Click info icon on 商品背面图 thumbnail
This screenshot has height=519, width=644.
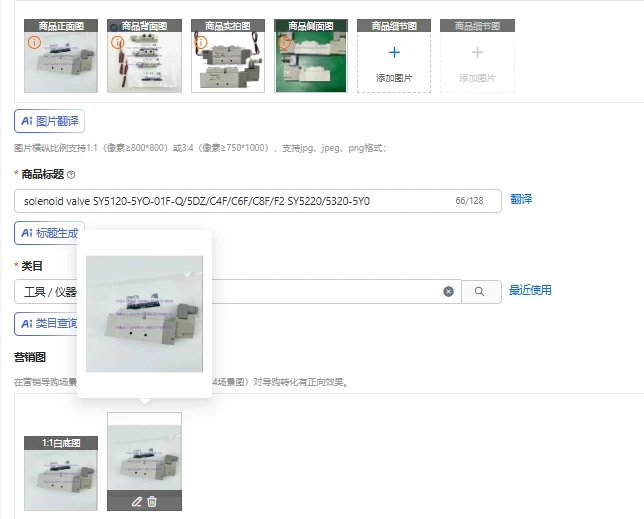pyautogui.click(x=117, y=42)
